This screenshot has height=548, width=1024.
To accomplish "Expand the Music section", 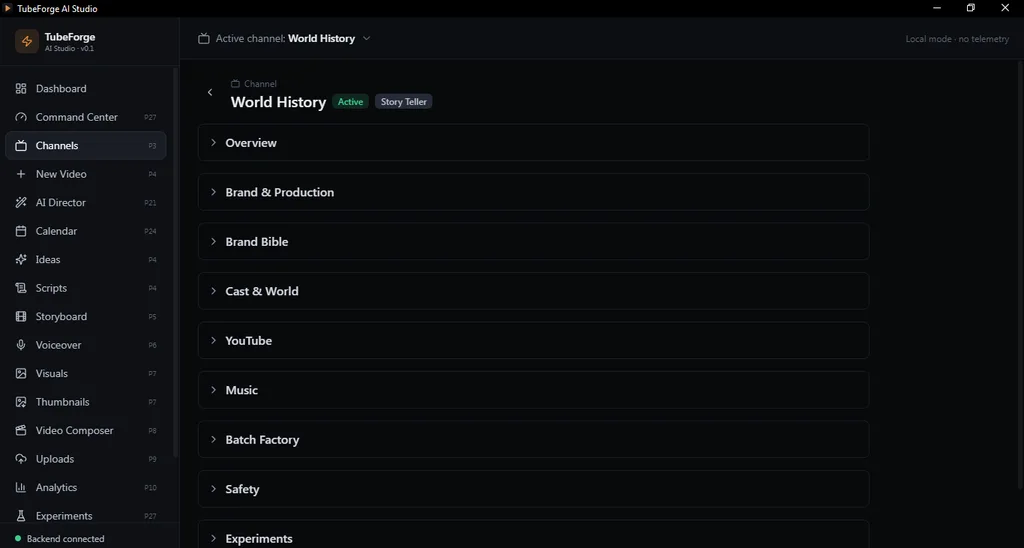I will 534,390.
